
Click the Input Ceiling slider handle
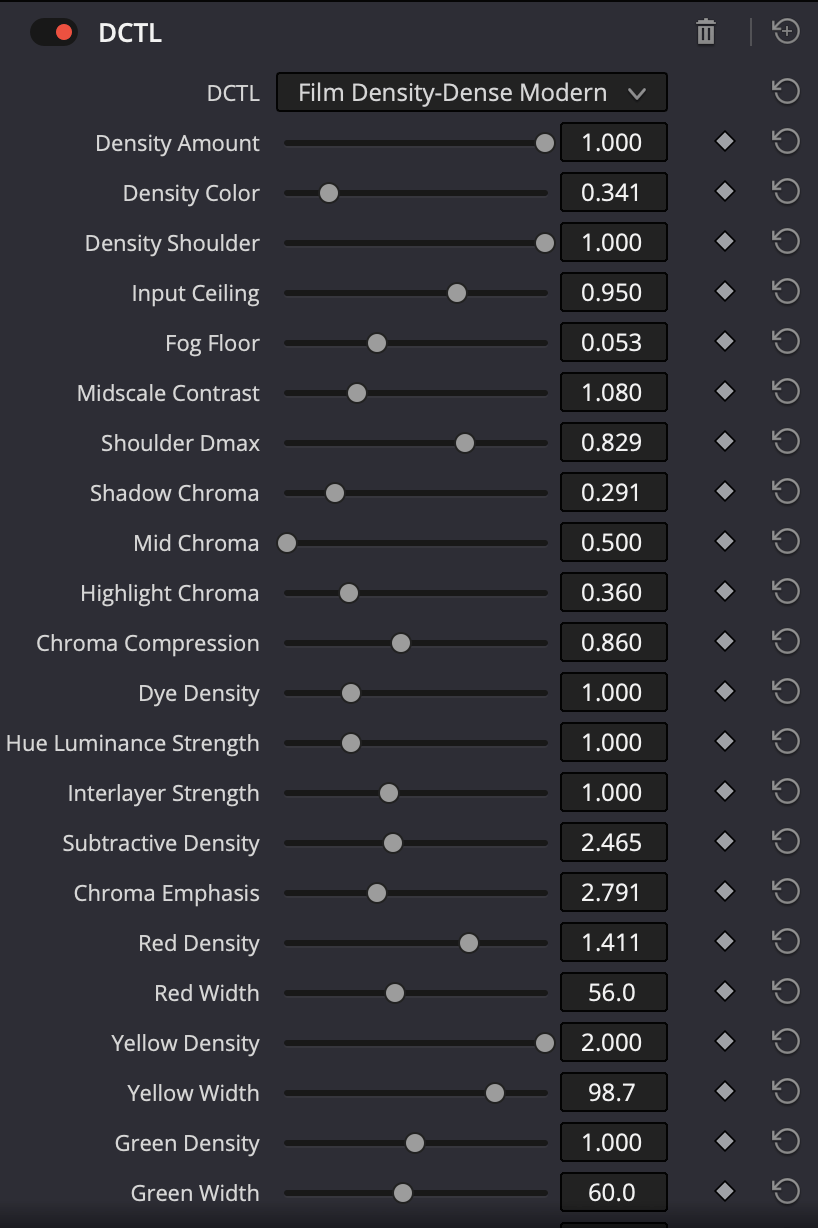(457, 293)
